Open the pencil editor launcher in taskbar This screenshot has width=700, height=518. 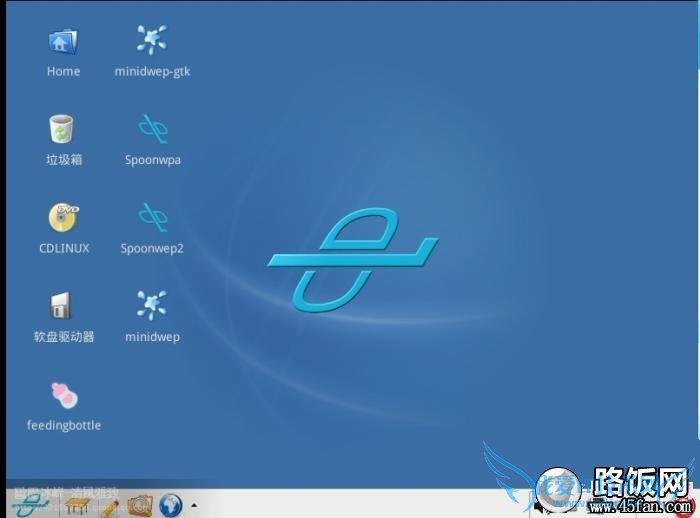(x=109, y=508)
